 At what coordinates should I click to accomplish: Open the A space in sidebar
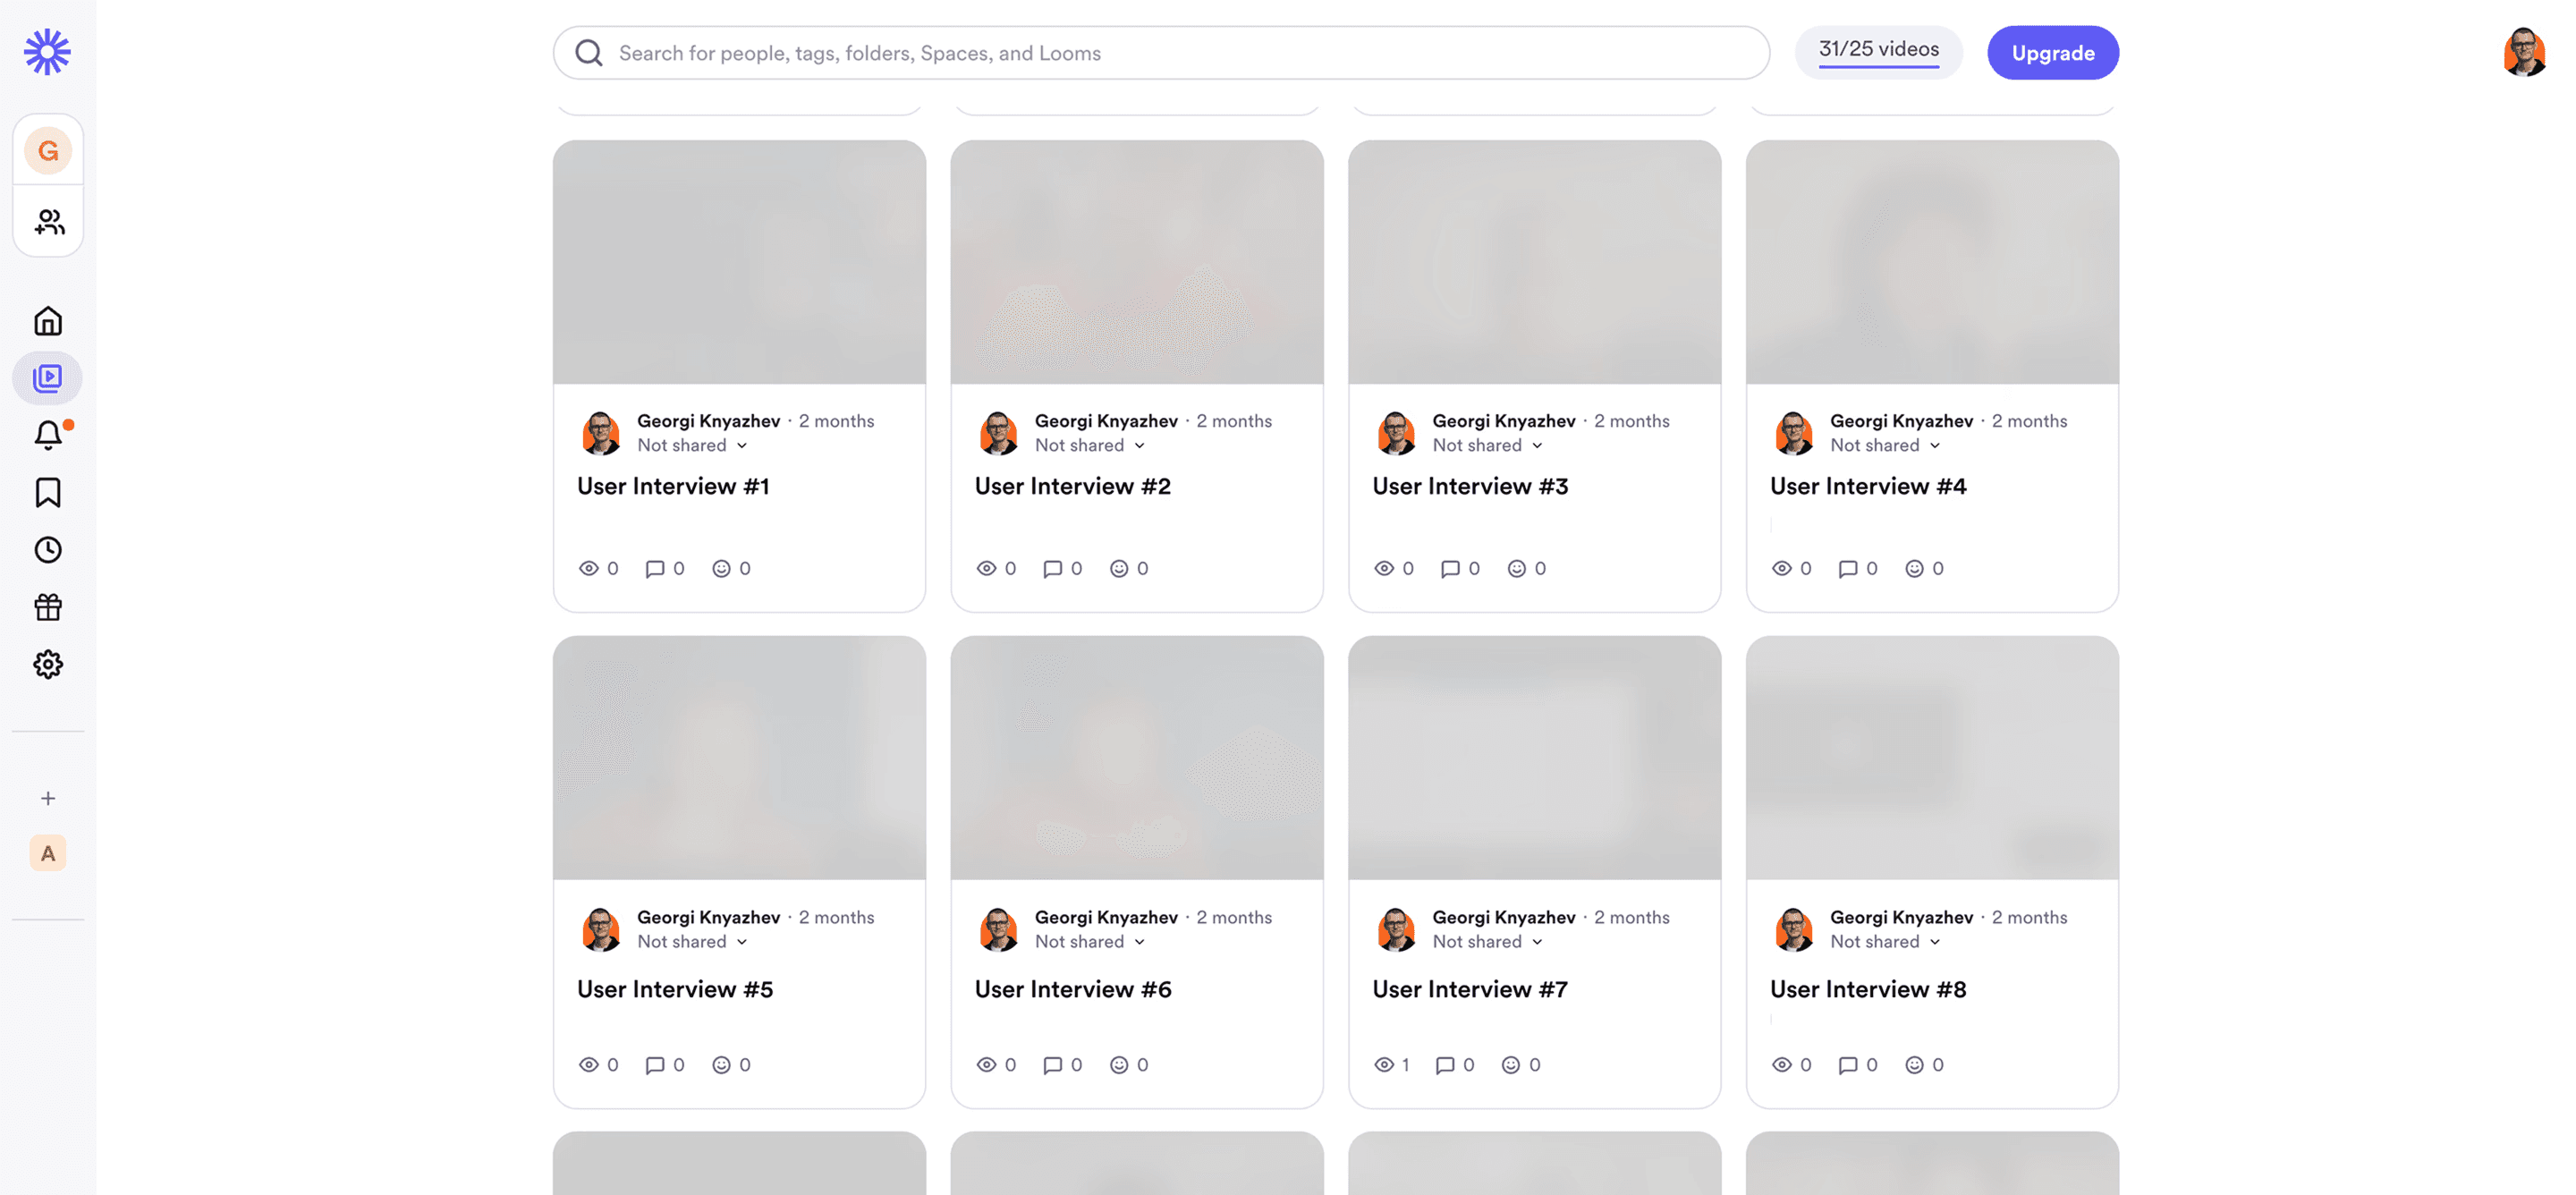click(x=48, y=853)
